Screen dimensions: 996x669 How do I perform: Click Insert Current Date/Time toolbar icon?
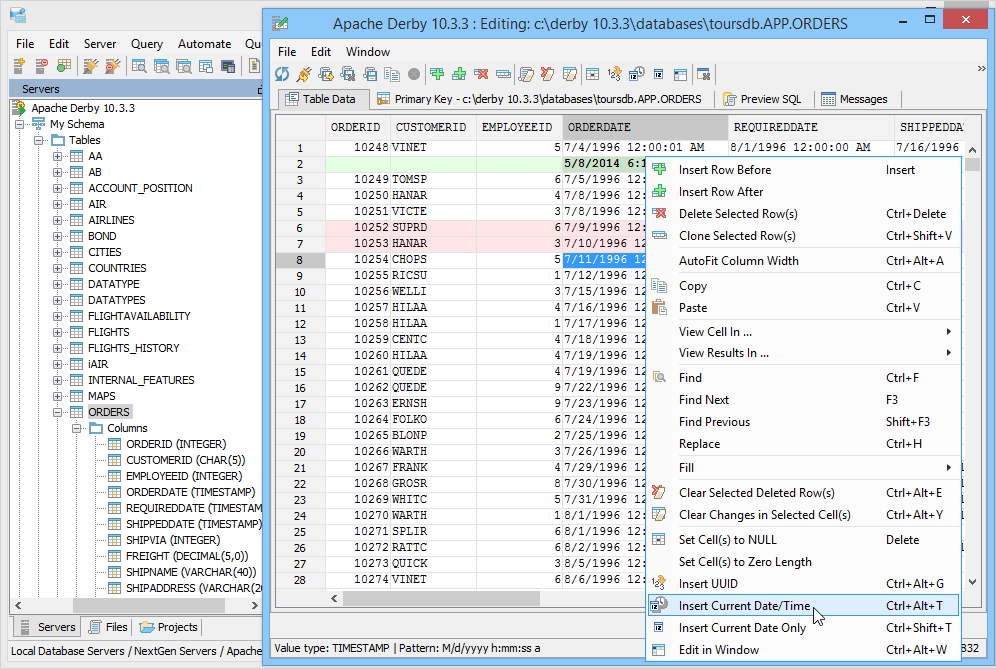tap(636, 74)
